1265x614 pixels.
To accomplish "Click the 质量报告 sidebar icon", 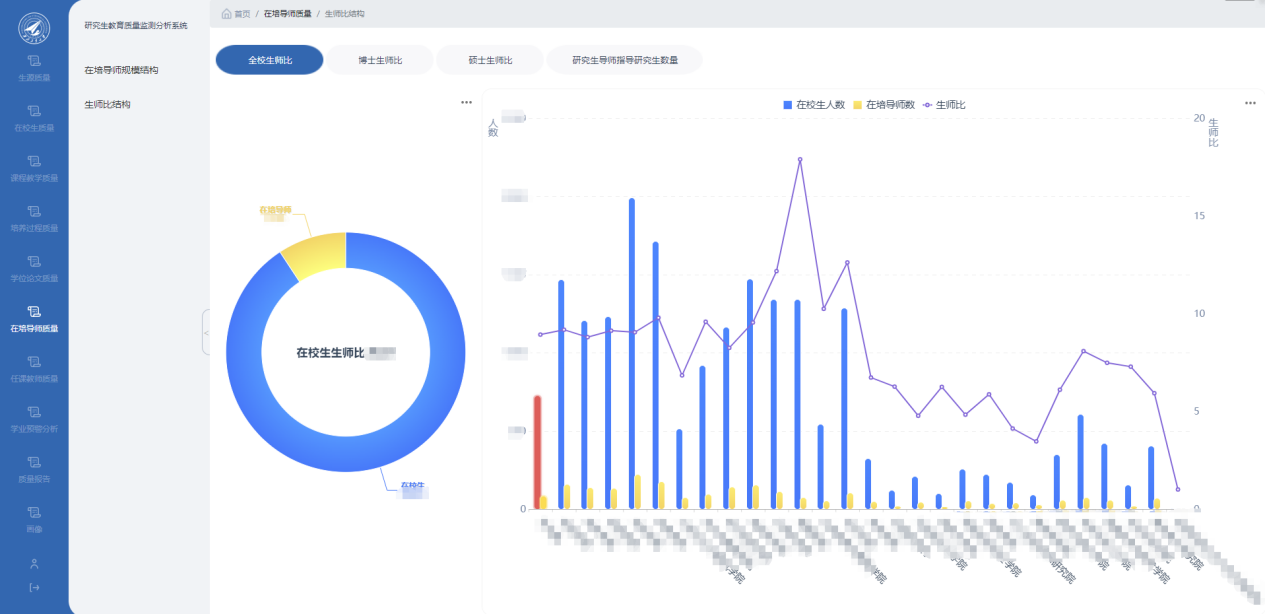I will tap(34, 462).
